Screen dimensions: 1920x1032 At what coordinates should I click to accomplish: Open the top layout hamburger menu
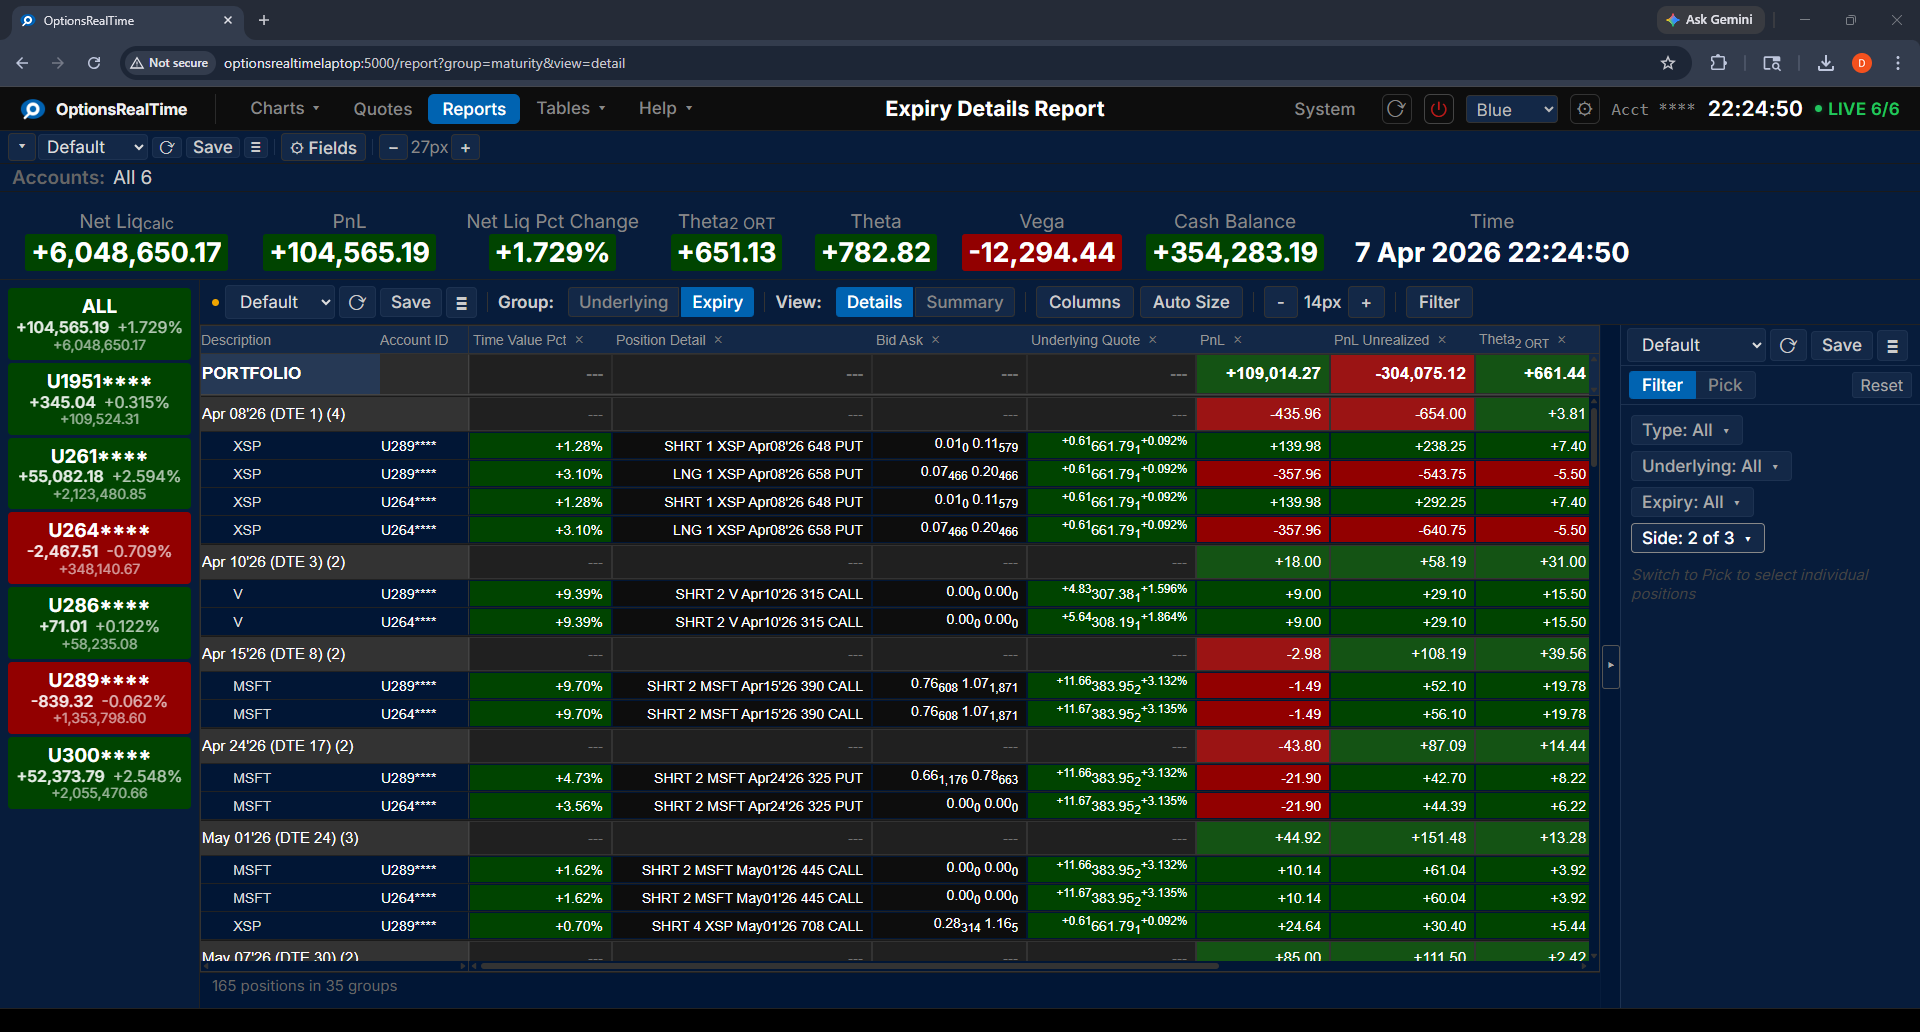(x=256, y=147)
